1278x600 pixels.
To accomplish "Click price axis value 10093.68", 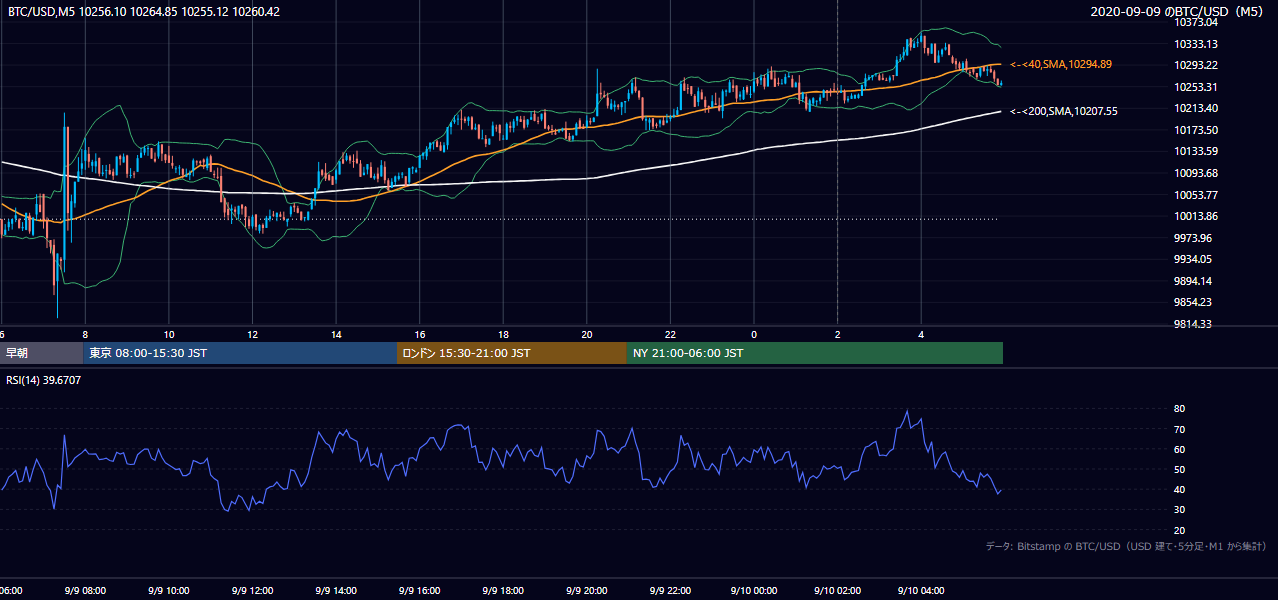I will (1196, 173).
